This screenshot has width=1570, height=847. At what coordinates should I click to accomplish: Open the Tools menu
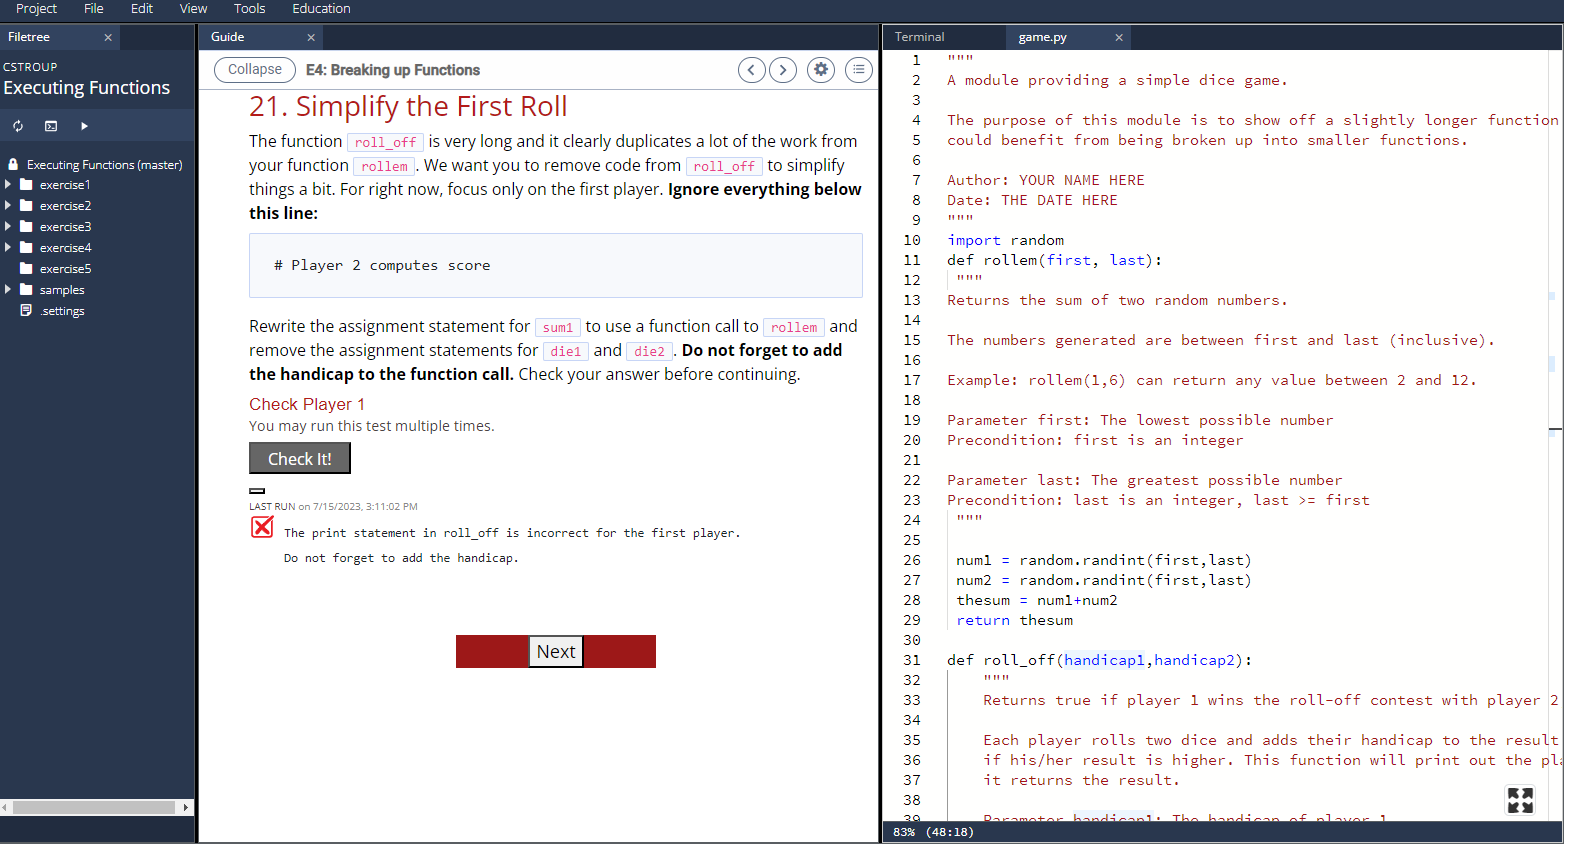(250, 9)
